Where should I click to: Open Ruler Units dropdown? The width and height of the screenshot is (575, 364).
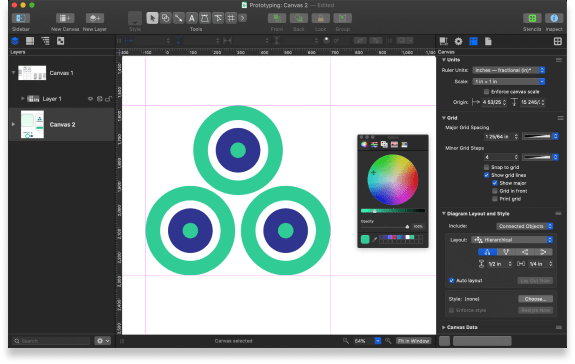[509, 70]
